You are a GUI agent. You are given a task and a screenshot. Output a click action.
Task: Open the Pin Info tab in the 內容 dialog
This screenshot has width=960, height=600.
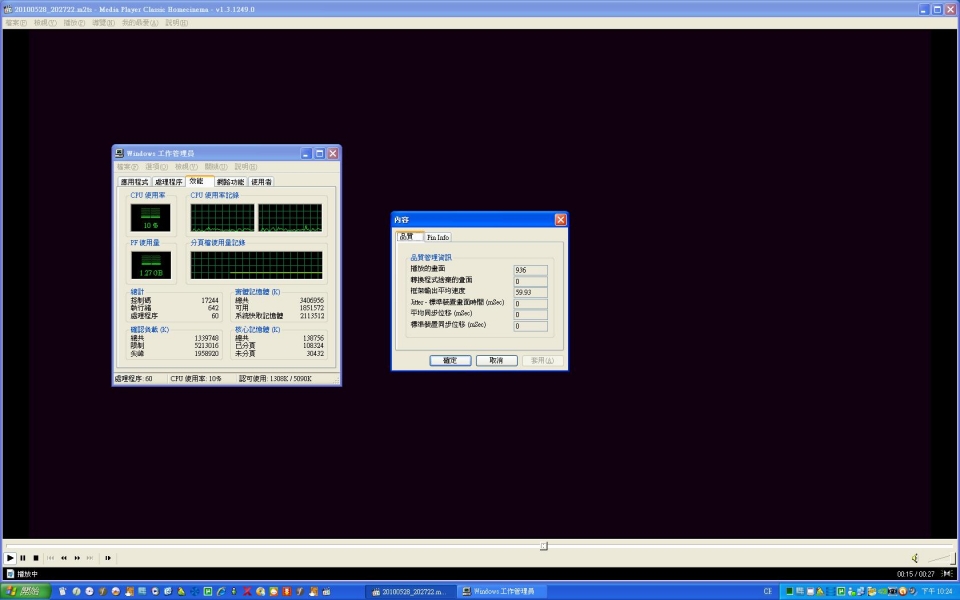438,237
